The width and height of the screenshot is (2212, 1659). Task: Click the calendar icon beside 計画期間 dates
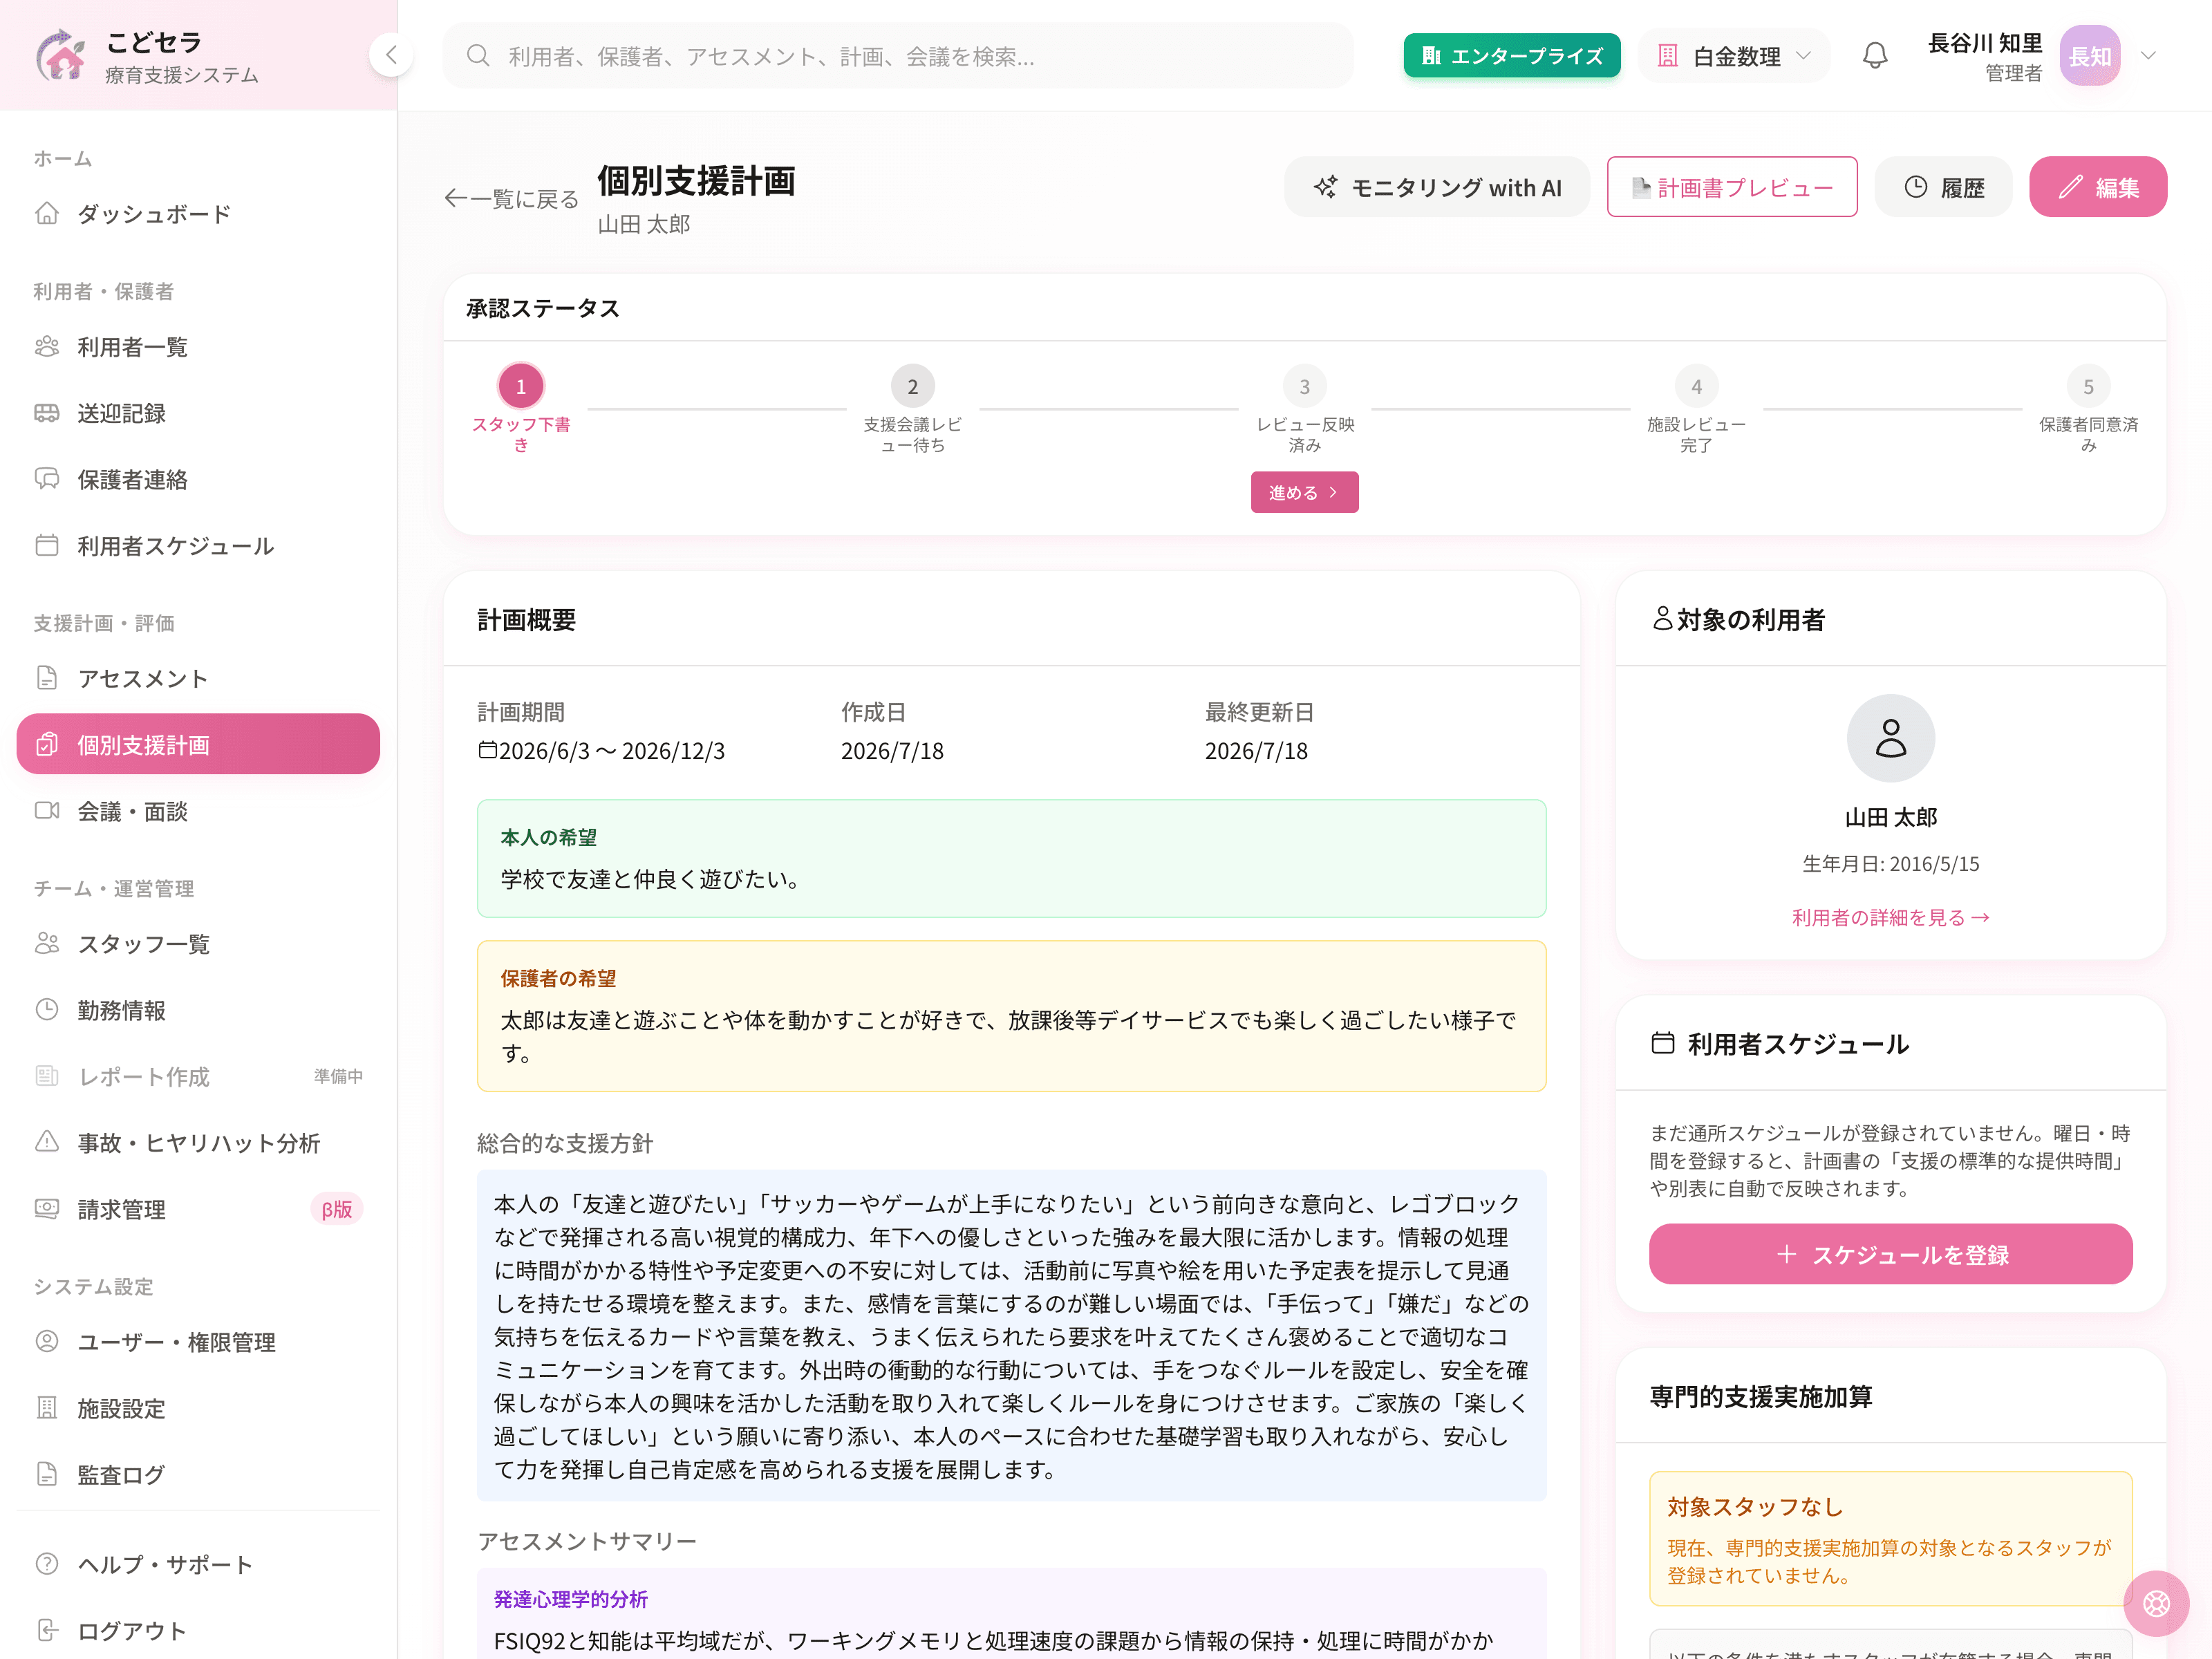487,750
